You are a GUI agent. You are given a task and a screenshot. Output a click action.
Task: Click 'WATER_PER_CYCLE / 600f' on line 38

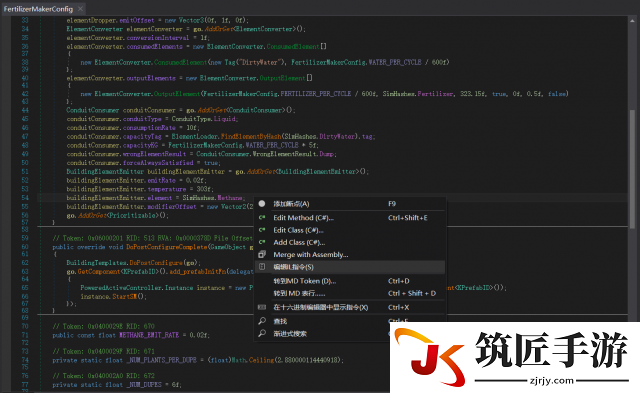[x=409, y=62]
